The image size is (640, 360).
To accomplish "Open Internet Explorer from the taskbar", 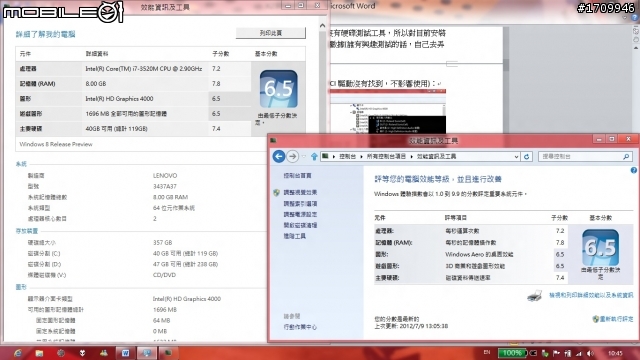I will pyautogui.click(x=17, y=353).
